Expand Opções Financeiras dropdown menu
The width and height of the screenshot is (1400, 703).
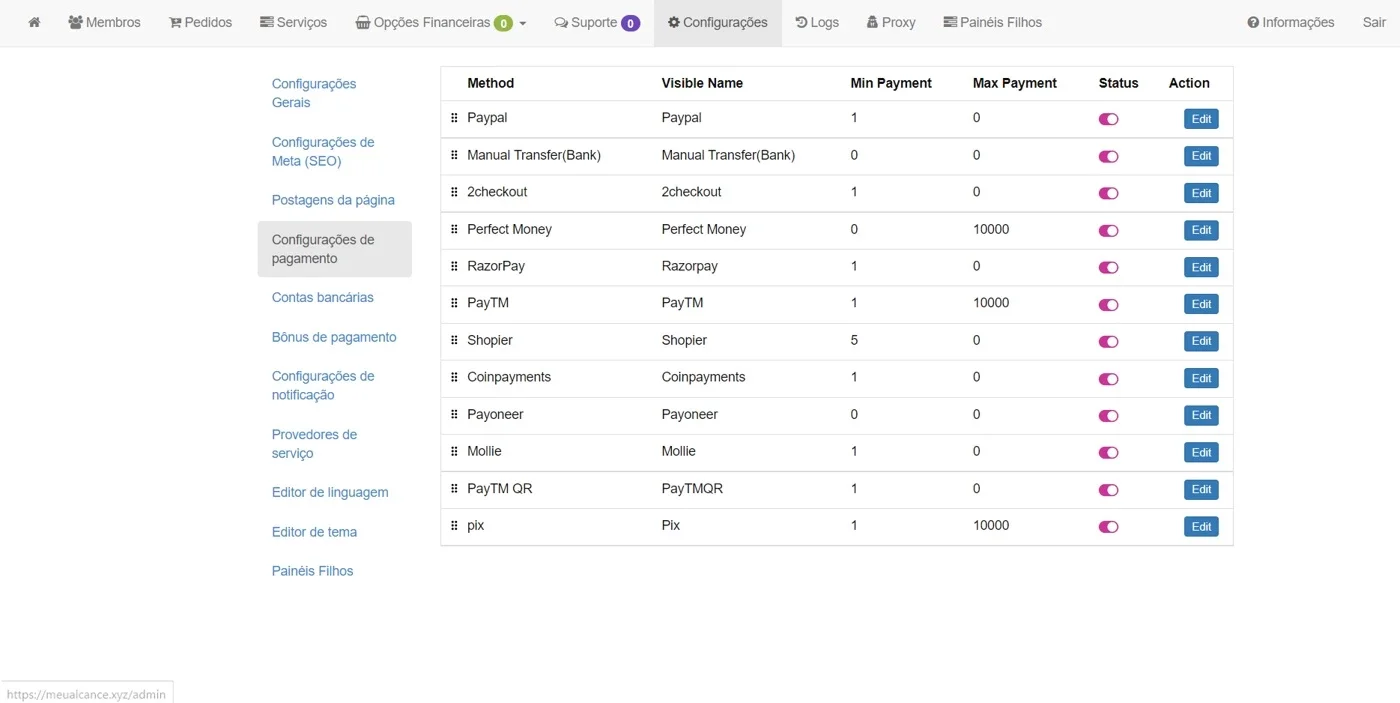click(441, 22)
